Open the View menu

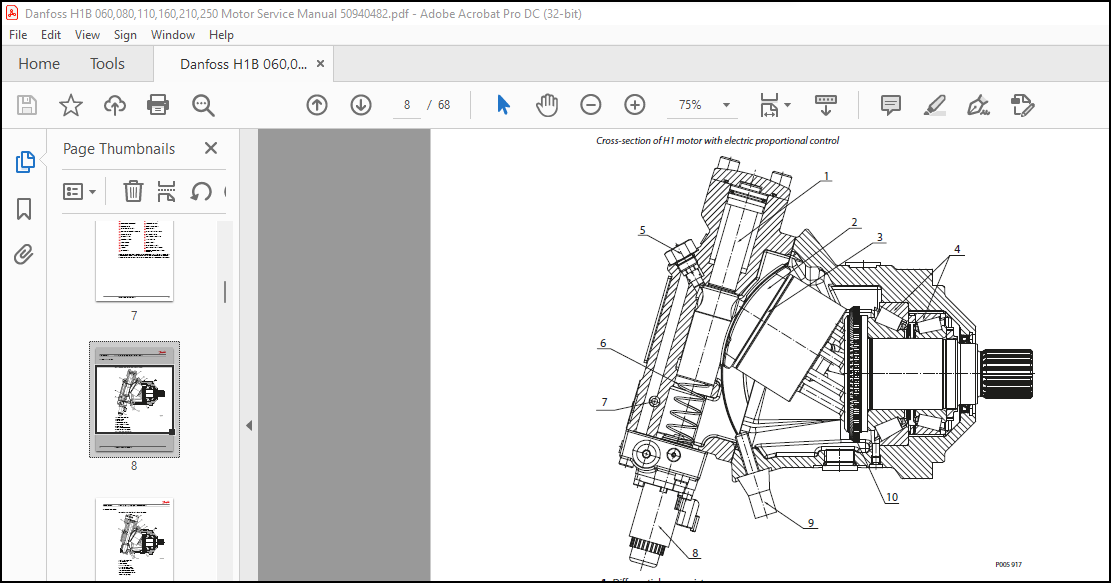click(x=87, y=35)
